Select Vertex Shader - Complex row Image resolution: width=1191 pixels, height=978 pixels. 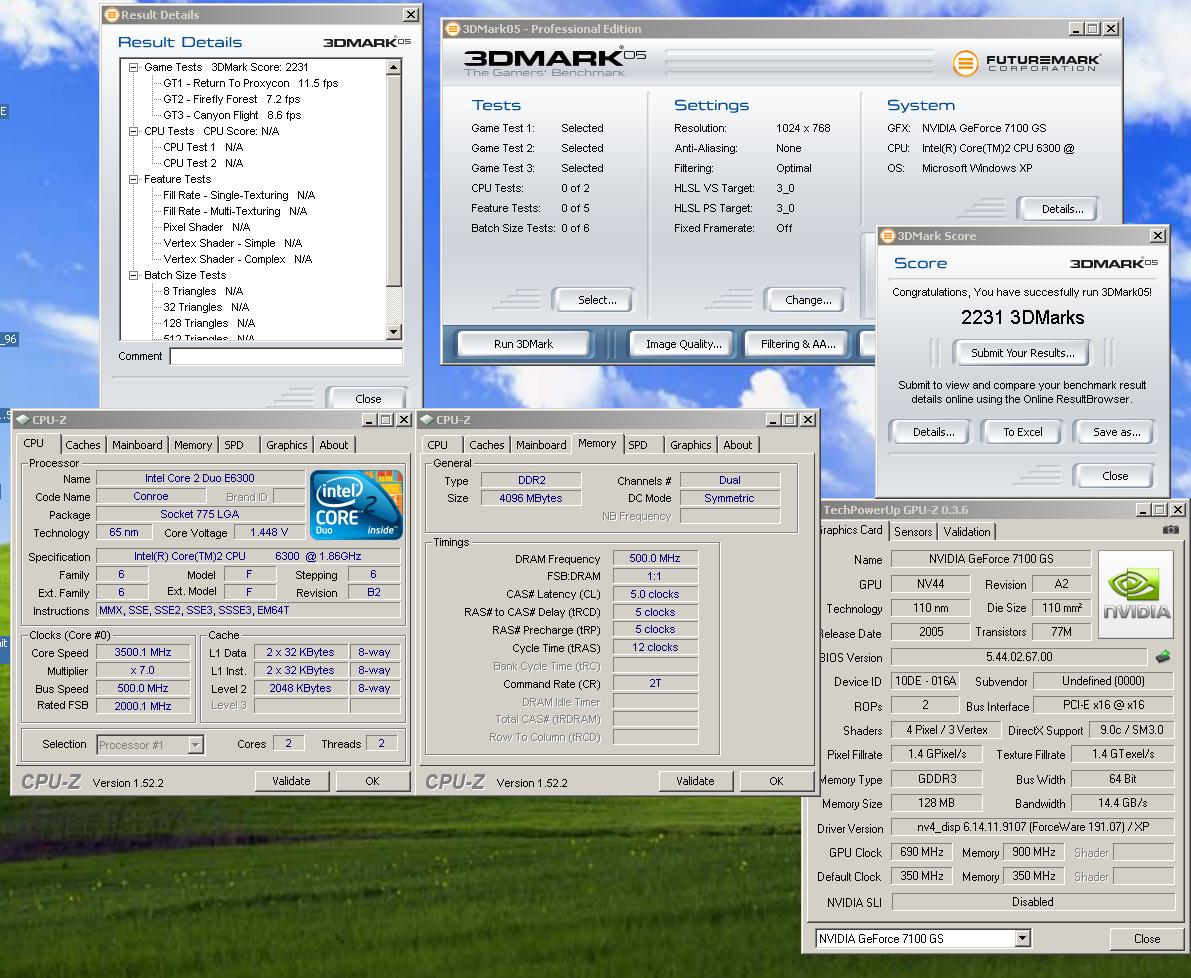coord(238,259)
